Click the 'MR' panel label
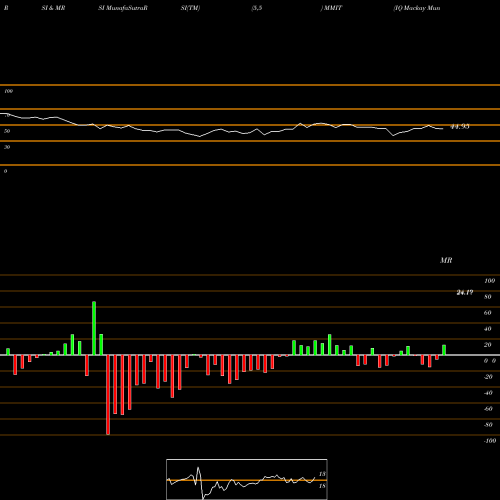500x500 pixels. (446, 260)
